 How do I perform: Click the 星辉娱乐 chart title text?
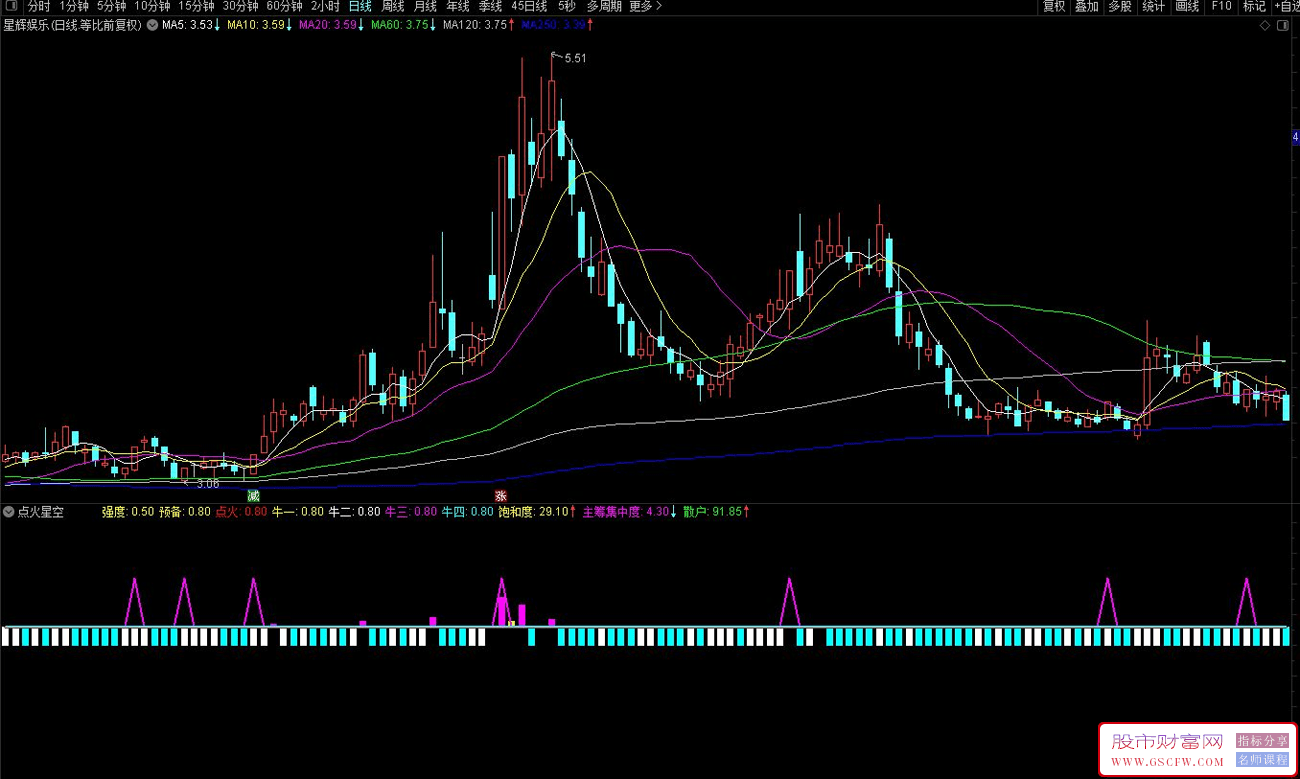(x=72, y=26)
